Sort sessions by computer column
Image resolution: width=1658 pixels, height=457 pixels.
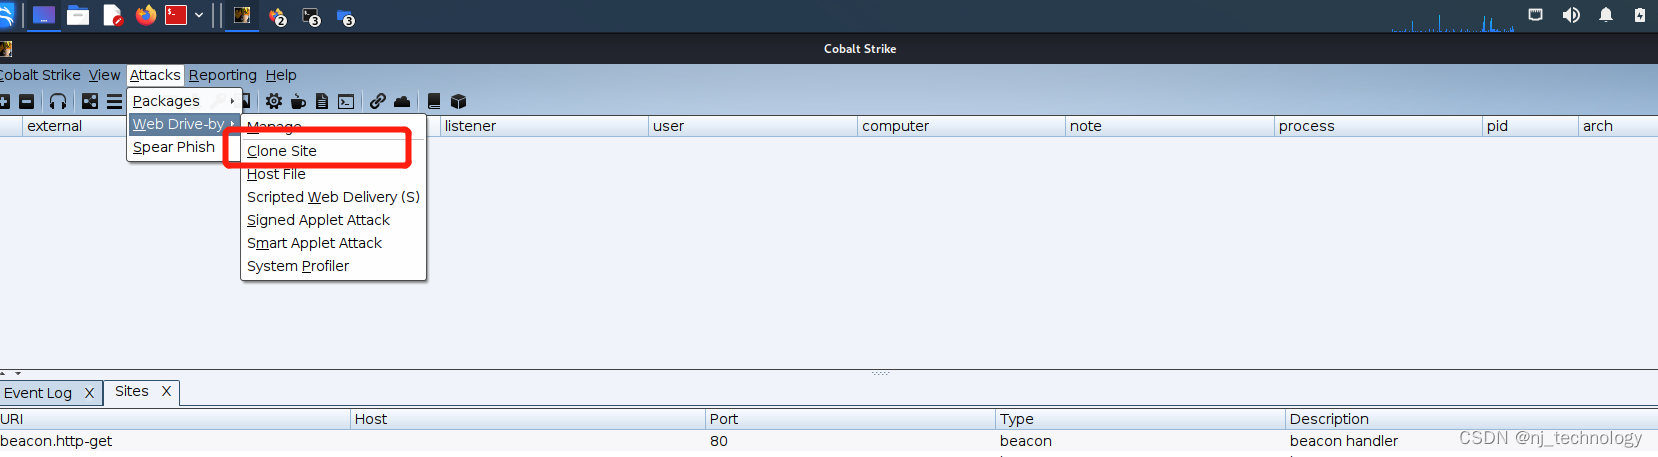(961, 126)
